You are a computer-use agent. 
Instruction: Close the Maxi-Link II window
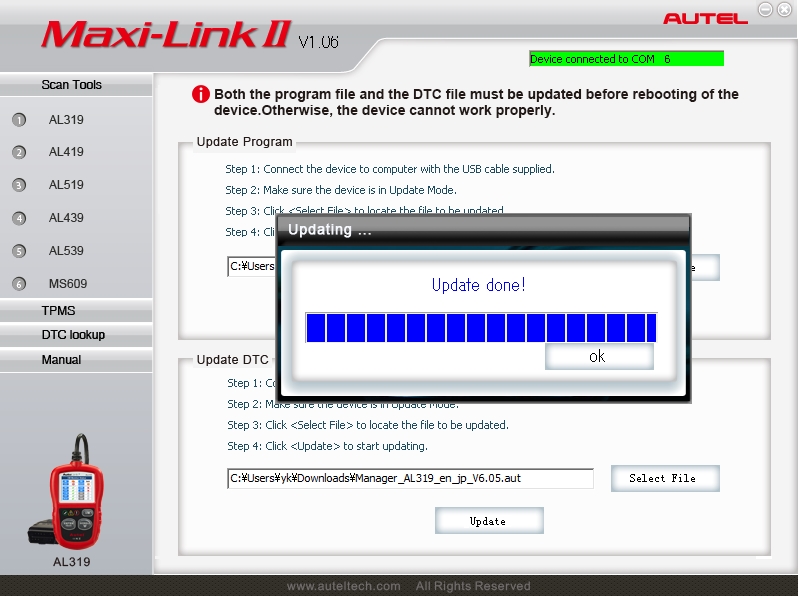point(784,9)
